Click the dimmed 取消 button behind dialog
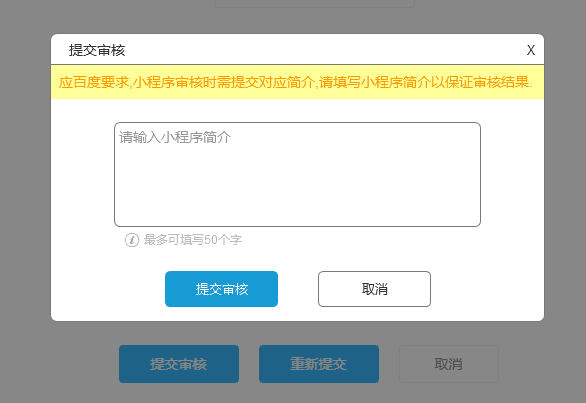This screenshot has height=403, width=586. click(448, 364)
